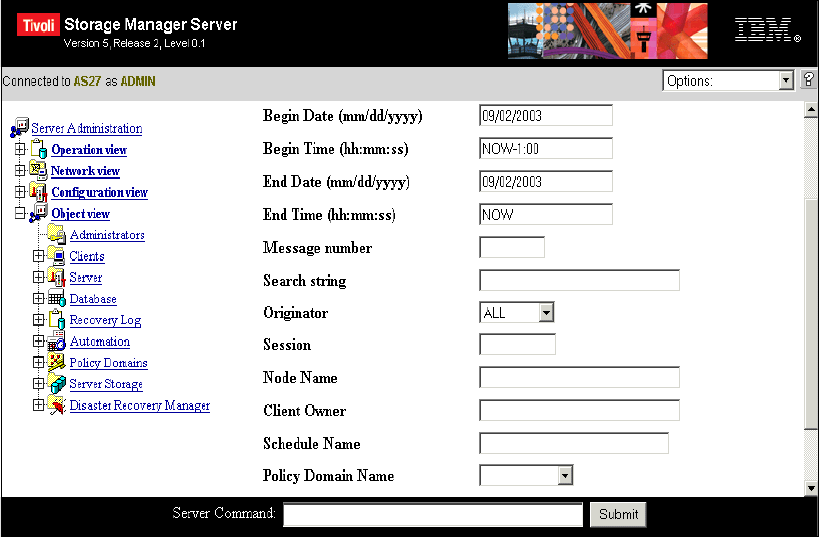Focus the Schedule Name field
The height and width of the screenshot is (537, 819).
tap(574, 443)
